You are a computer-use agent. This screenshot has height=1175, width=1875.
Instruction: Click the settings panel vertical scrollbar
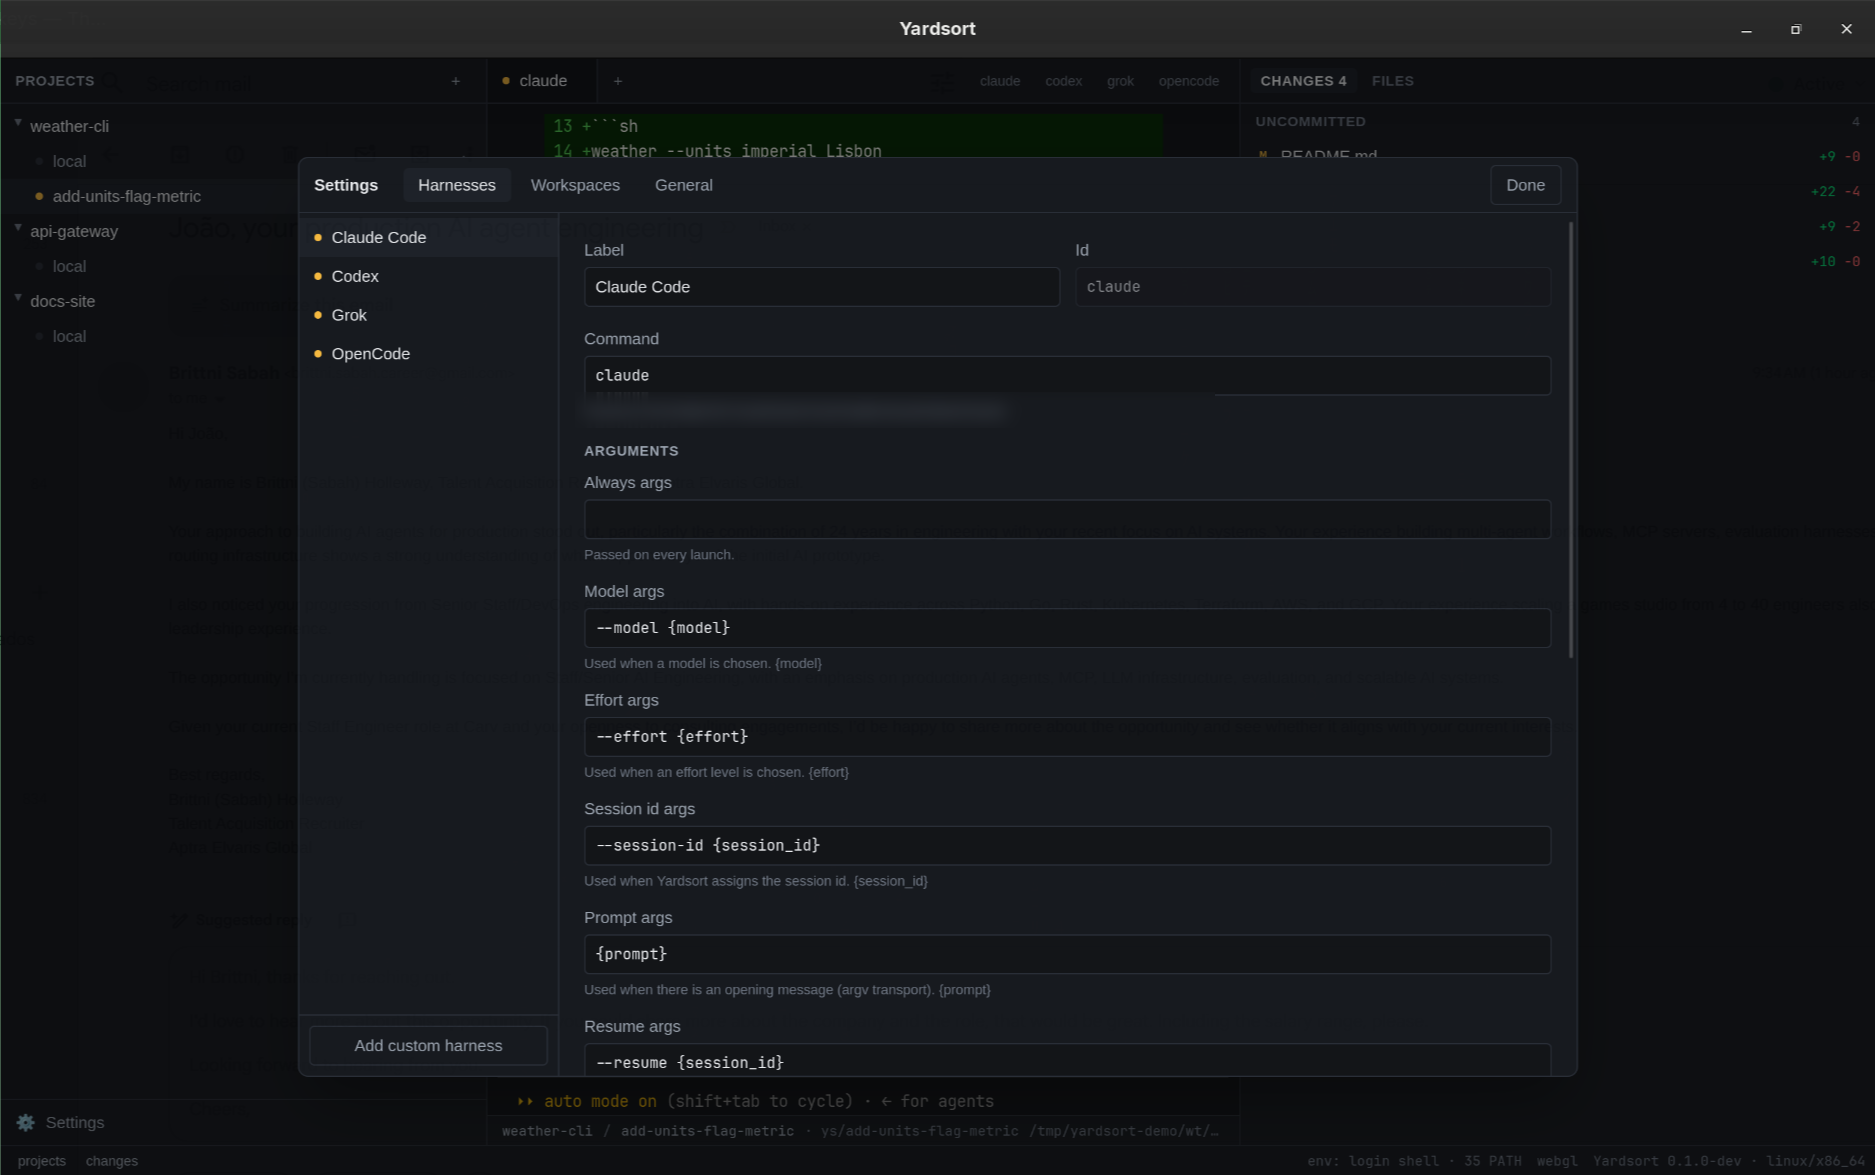(1571, 440)
